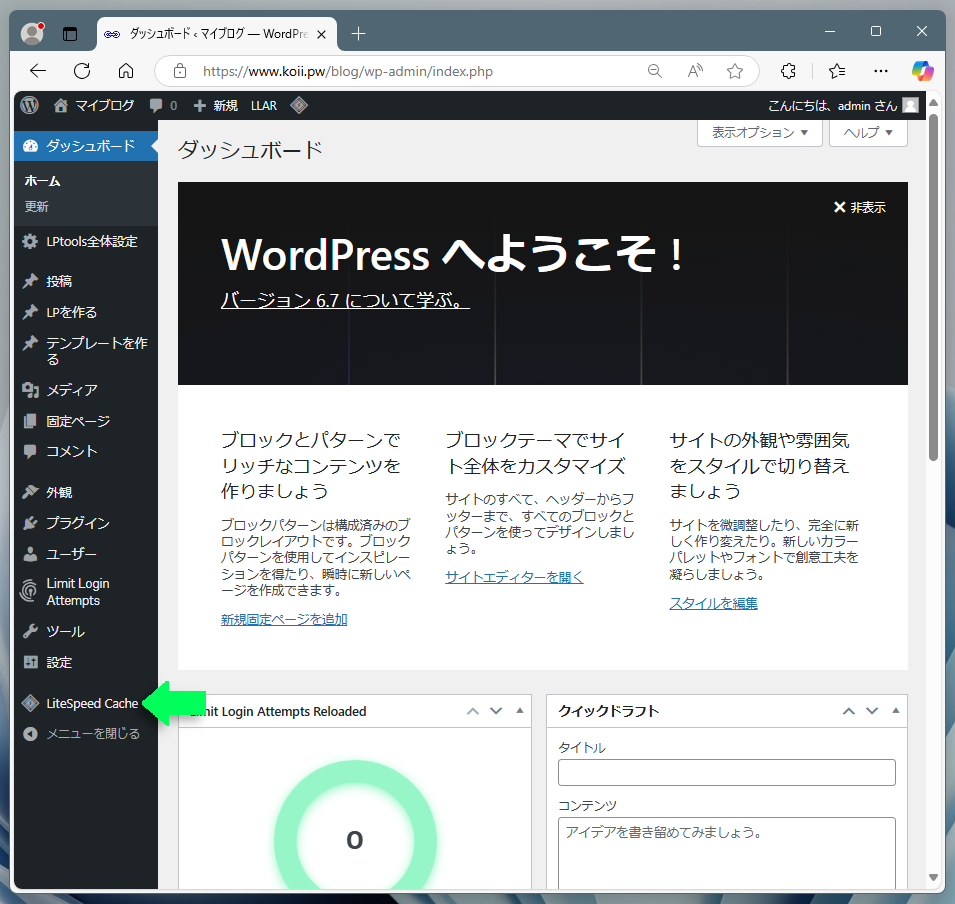The image size is (955, 904).
Task: Open a new browser tab
Action: point(359,34)
